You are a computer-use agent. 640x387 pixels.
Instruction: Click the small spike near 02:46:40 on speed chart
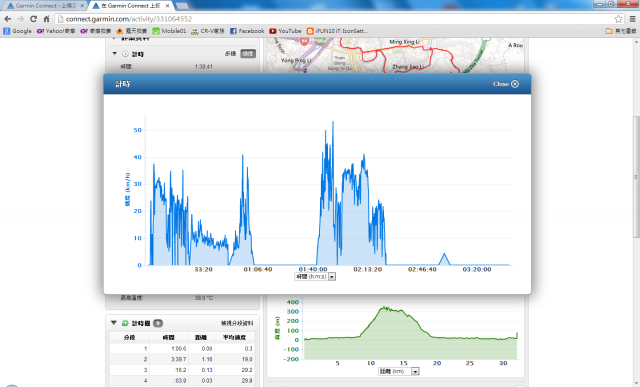coord(444,258)
